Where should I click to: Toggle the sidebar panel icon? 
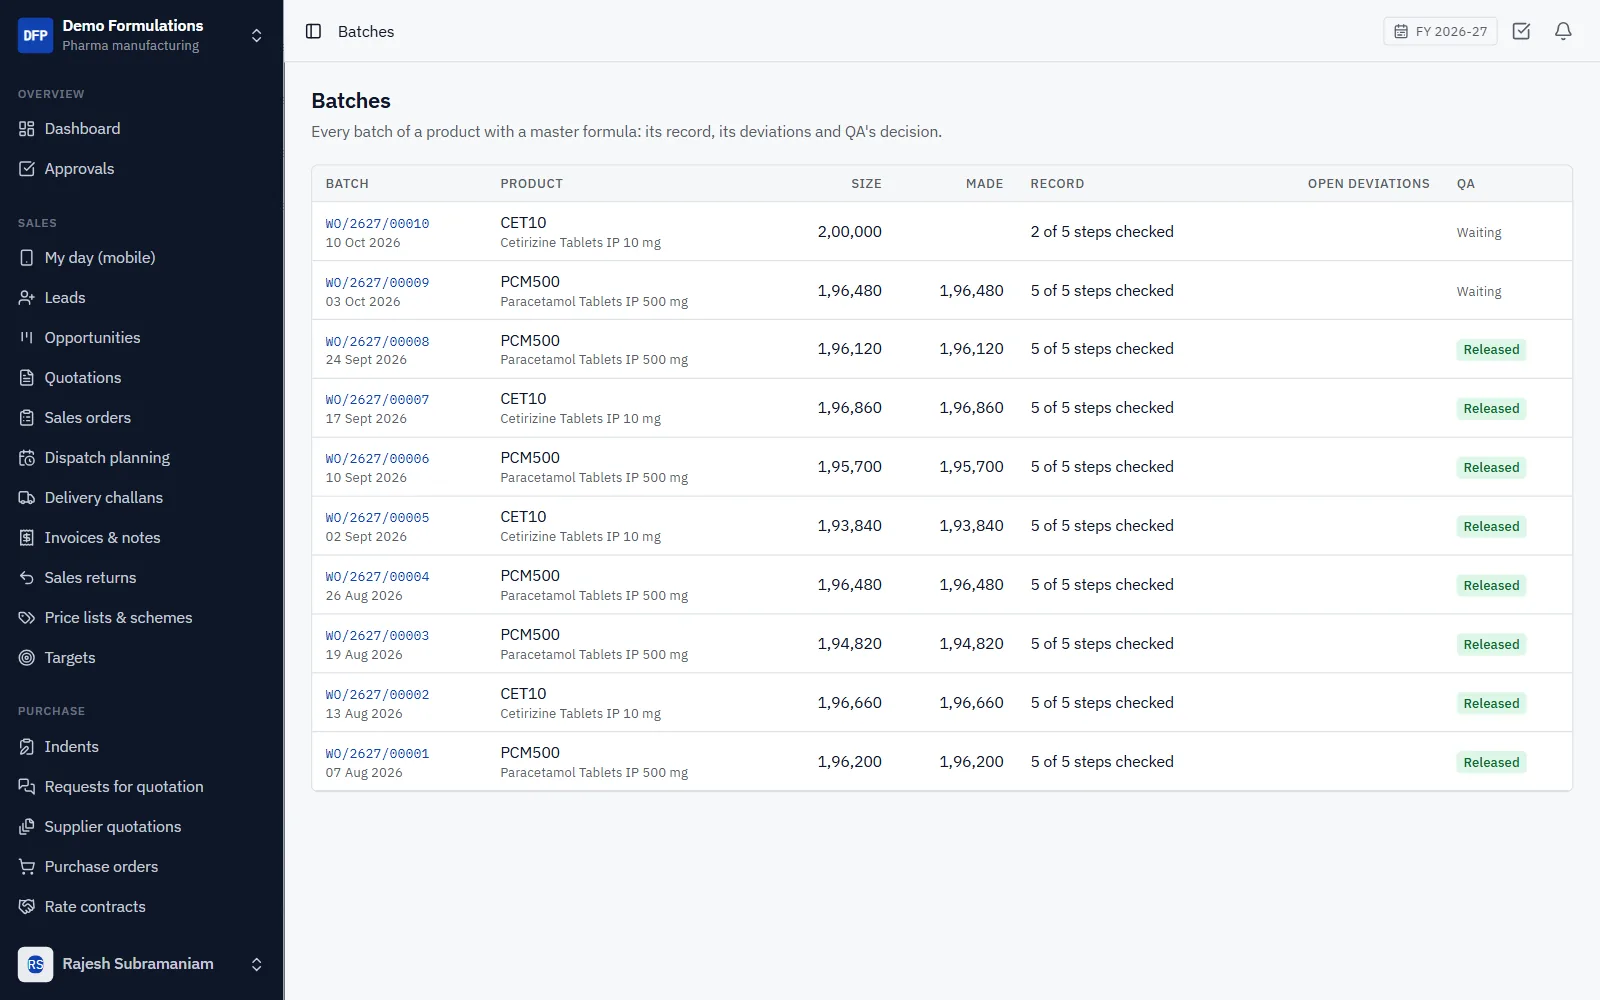313,31
